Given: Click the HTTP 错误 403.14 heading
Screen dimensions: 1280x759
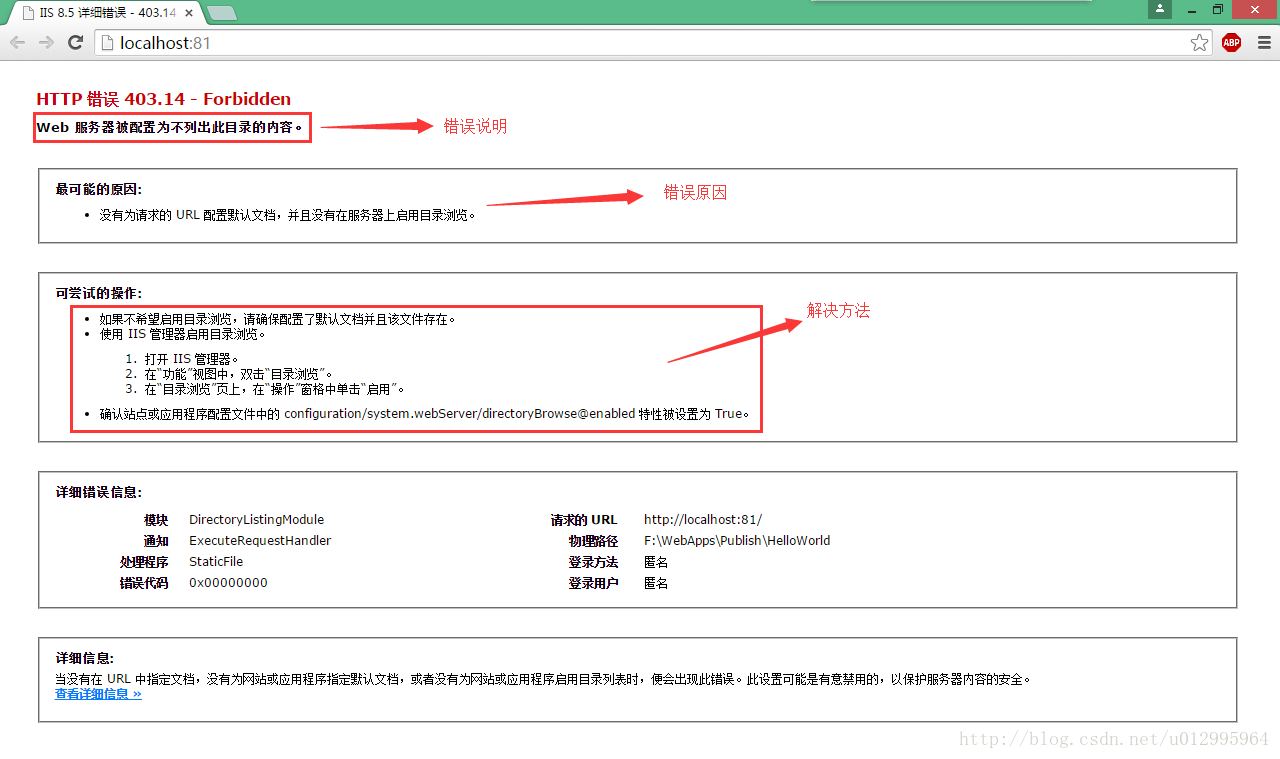Looking at the screenshot, I should 164,99.
